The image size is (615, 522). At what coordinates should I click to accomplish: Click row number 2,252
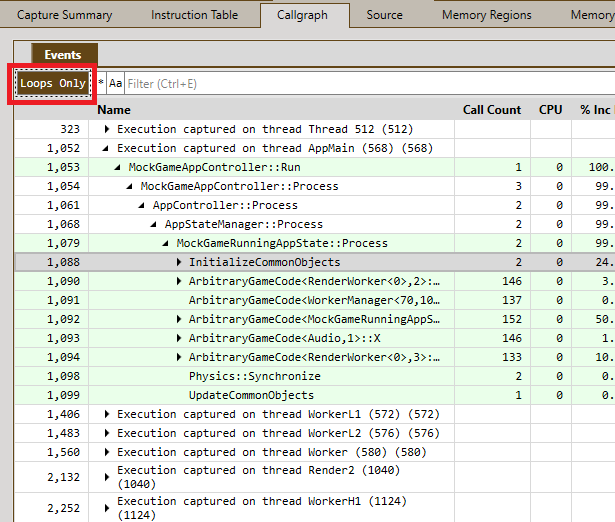point(64,508)
